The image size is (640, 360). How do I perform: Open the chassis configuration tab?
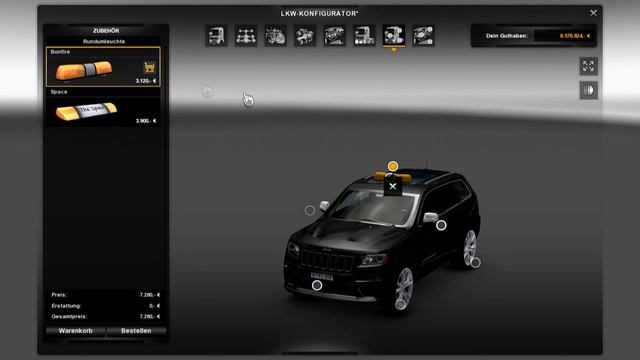[246, 35]
